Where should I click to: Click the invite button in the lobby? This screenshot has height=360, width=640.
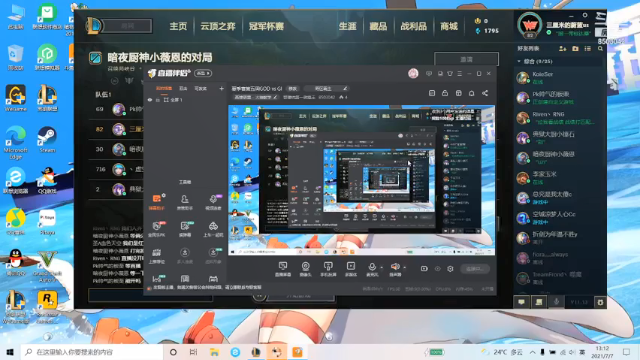[x=466, y=59]
